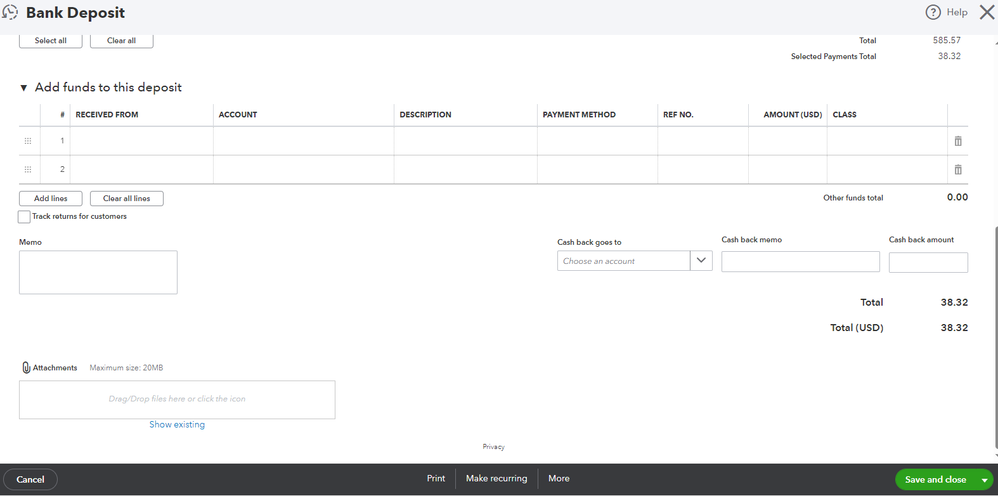Click the Choose an account field
The width and height of the screenshot is (998, 496).
tap(624, 260)
